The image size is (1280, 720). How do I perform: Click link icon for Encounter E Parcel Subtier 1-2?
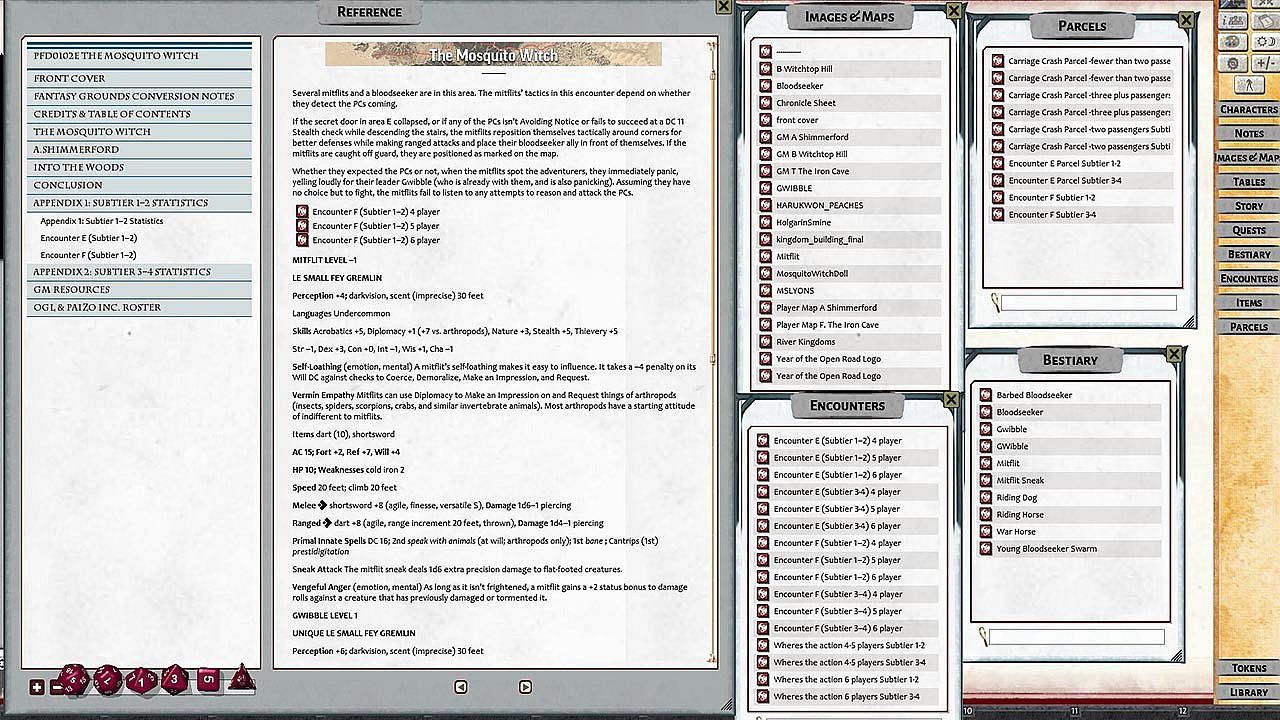[997, 163]
